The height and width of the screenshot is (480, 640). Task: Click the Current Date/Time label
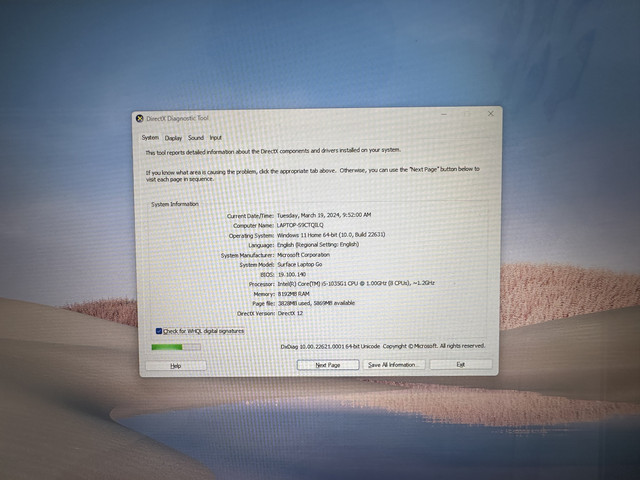point(250,216)
